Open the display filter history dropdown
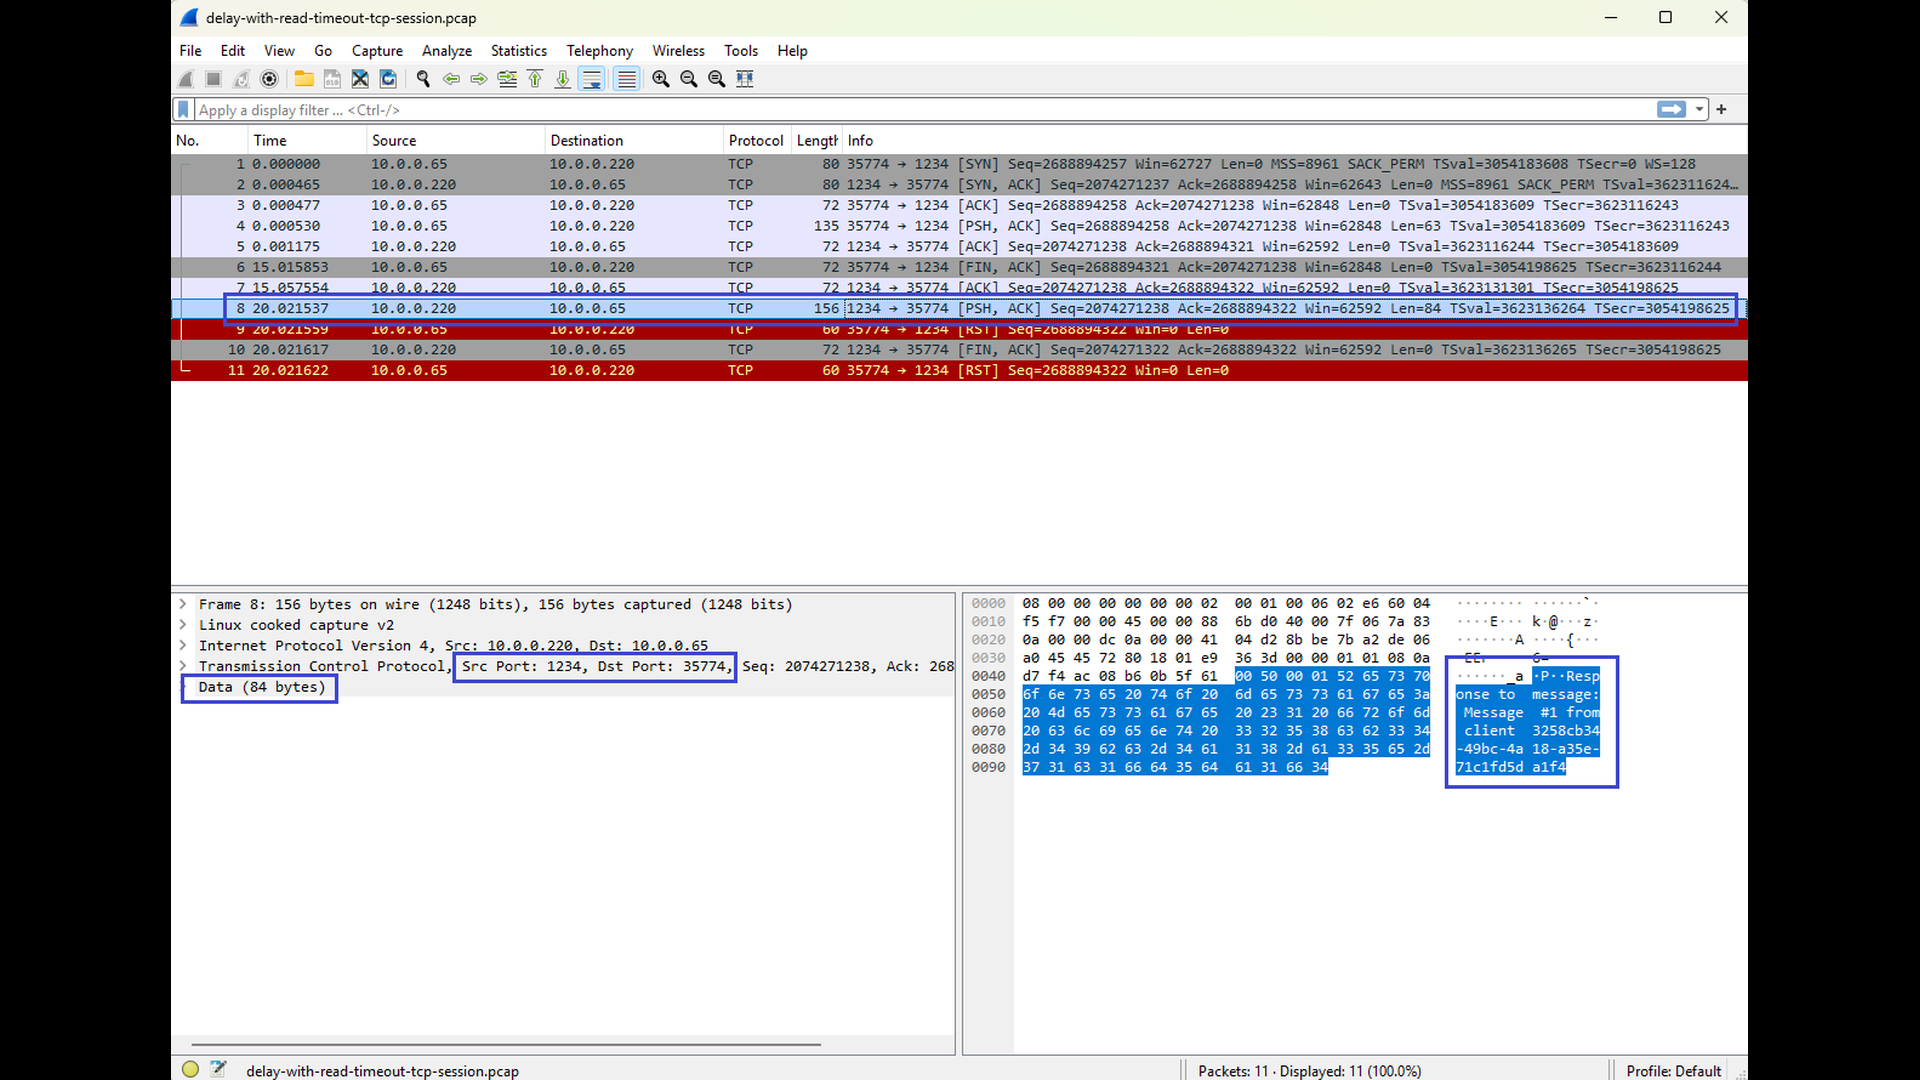The image size is (1920, 1080). [x=1699, y=109]
